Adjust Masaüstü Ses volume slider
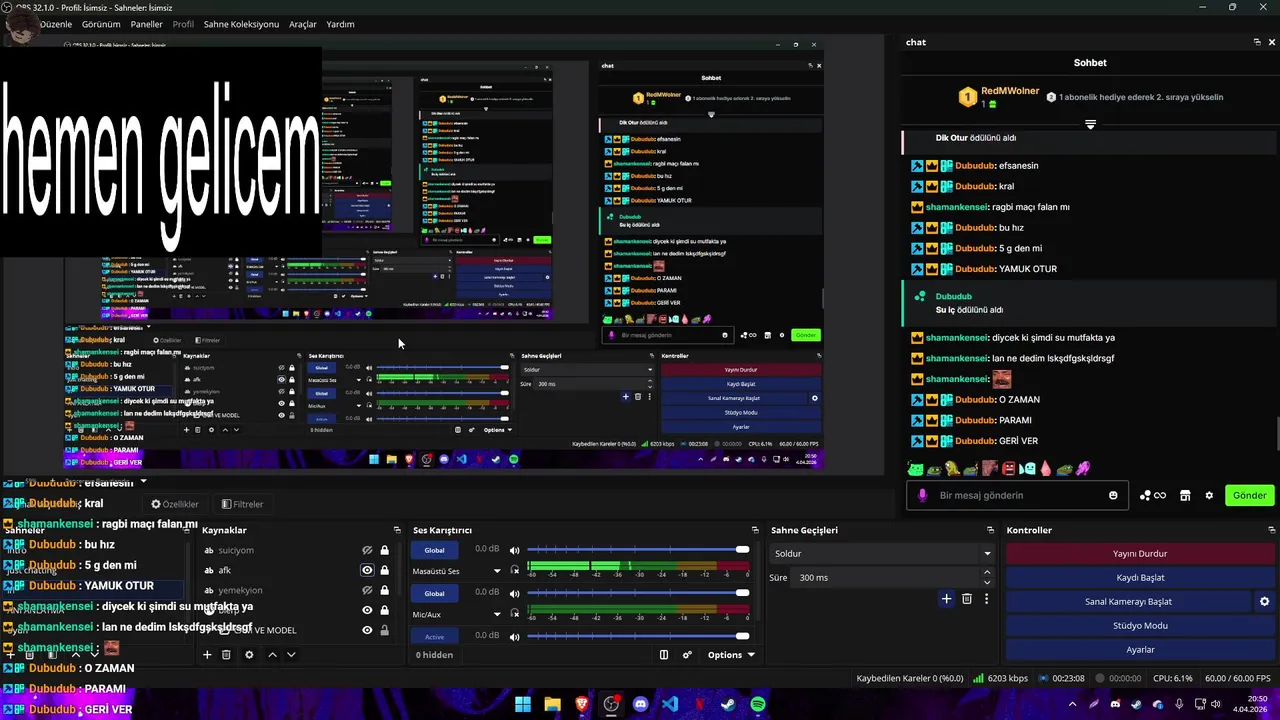The image size is (1280, 720). point(638,549)
